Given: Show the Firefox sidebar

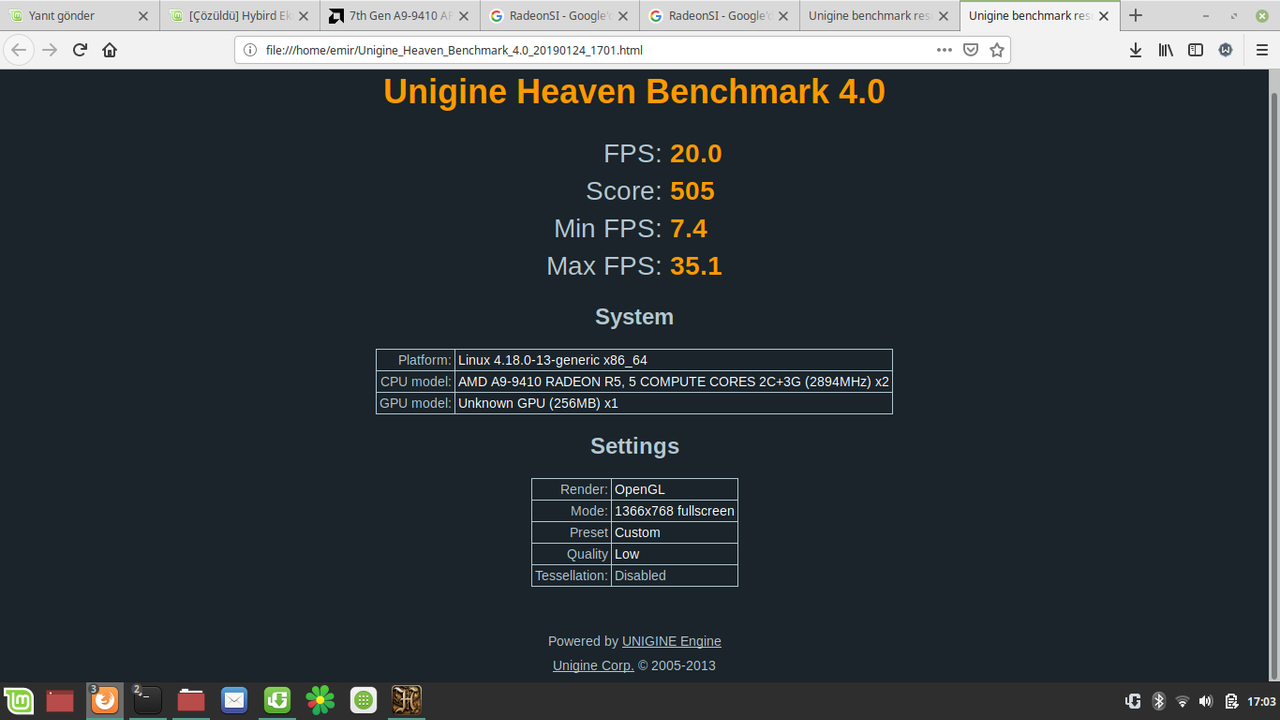Looking at the screenshot, I should [x=1196, y=50].
